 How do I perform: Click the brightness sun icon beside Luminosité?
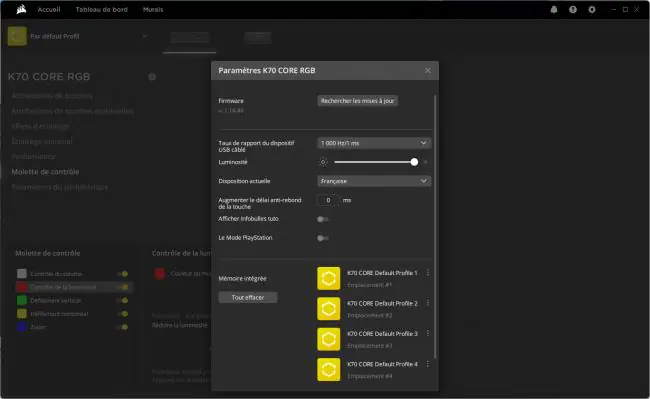click(323, 162)
